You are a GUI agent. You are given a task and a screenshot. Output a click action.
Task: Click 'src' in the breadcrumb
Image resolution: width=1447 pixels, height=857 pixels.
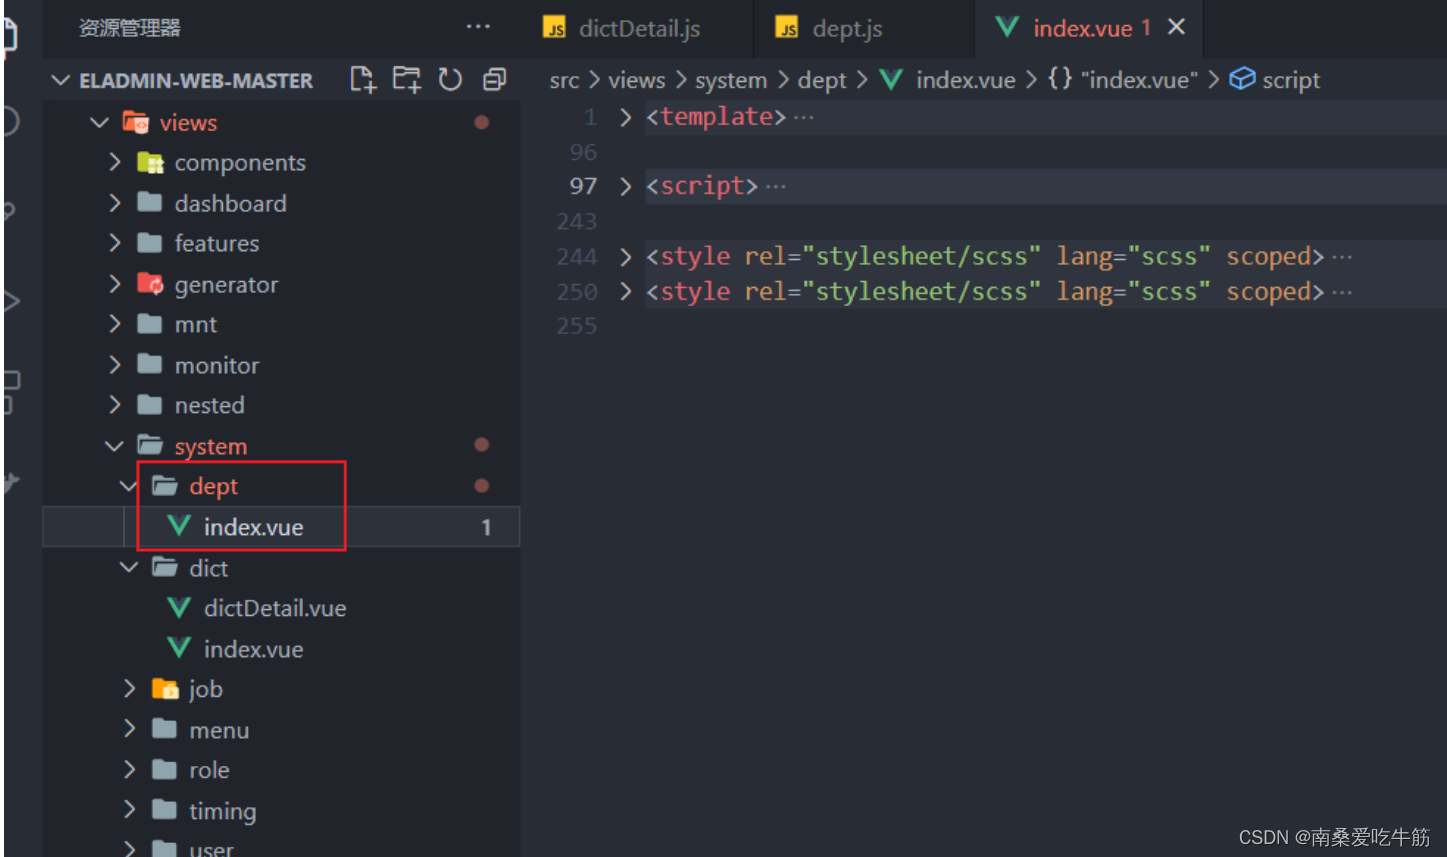(564, 80)
